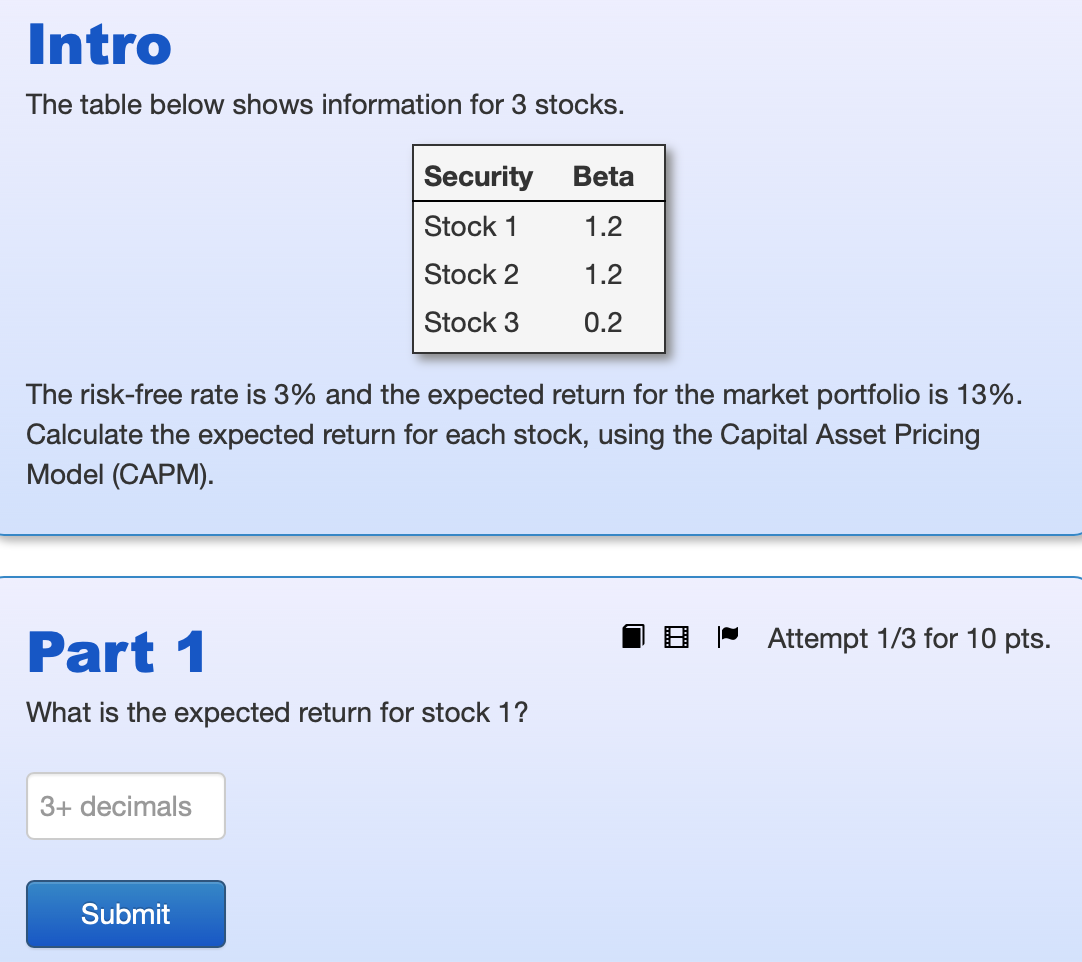Image resolution: width=1082 pixels, height=962 pixels.
Task: Click the Security column header
Action: pyautogui.click(x=478, y=175)
